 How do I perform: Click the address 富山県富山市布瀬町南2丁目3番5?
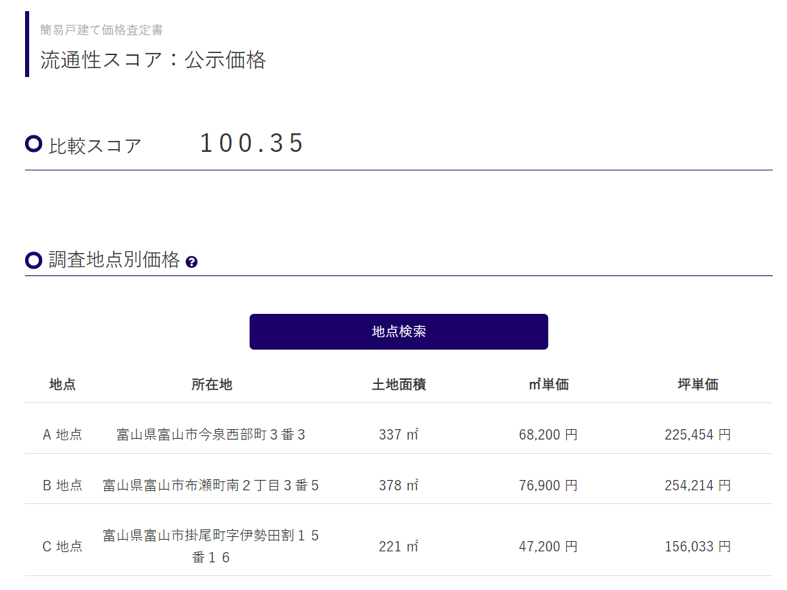point(211,485)
